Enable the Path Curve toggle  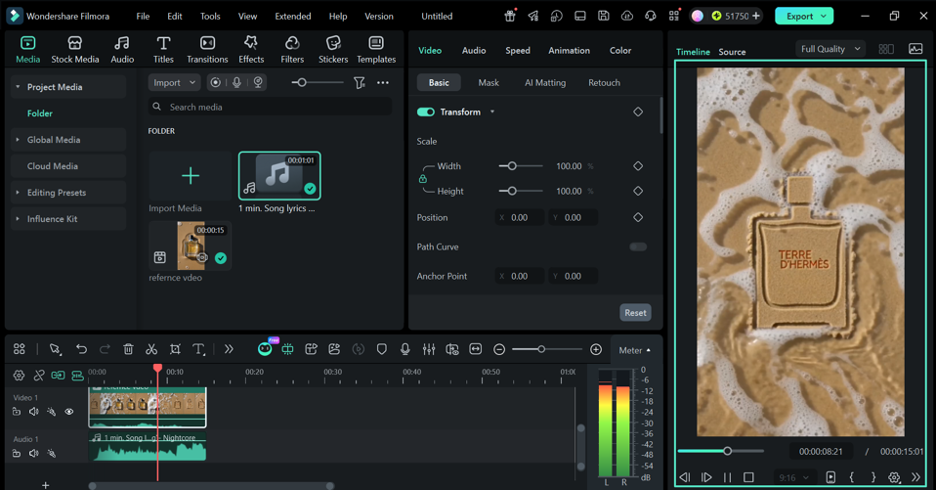click(638, 246)
